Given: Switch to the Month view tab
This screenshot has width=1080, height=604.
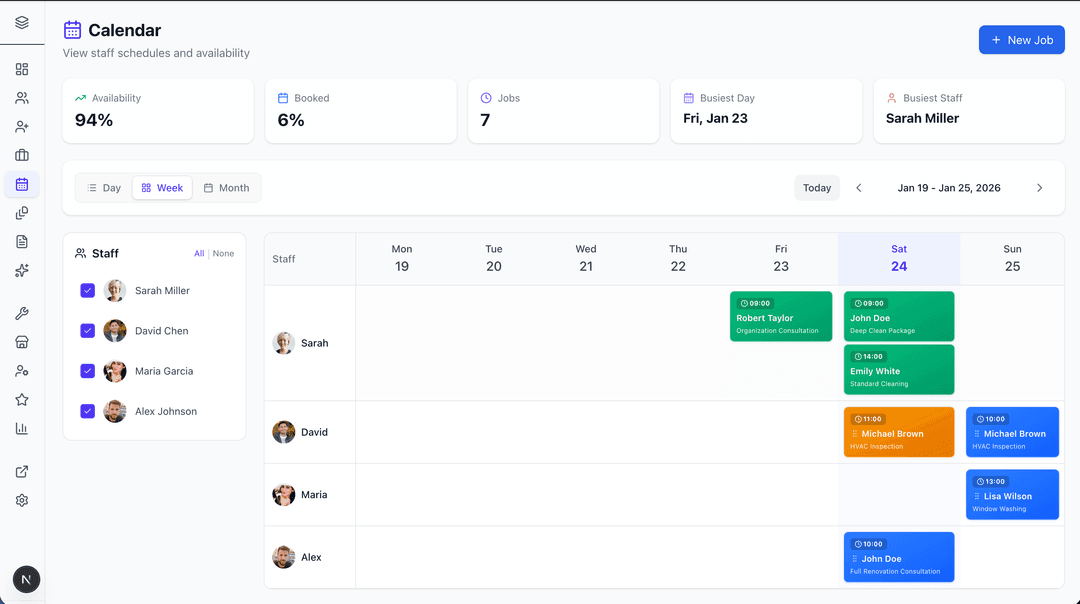Looking at the screenshot, I should [227, 187].
